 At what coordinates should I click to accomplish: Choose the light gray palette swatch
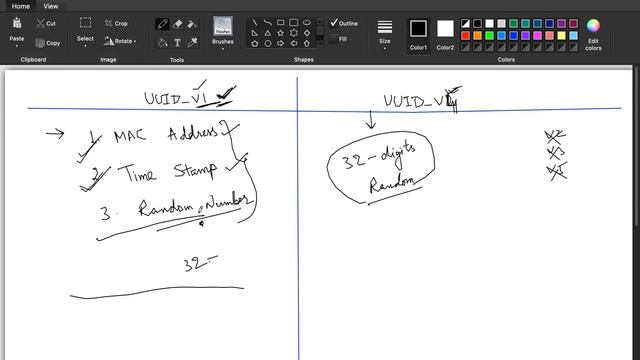502,23
